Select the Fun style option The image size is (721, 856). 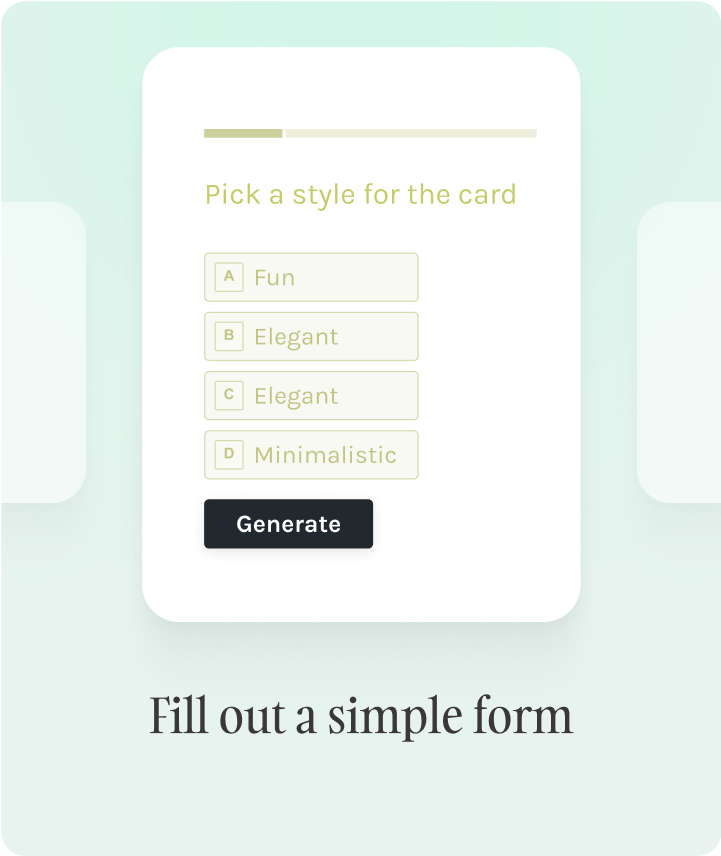[311, 277]
